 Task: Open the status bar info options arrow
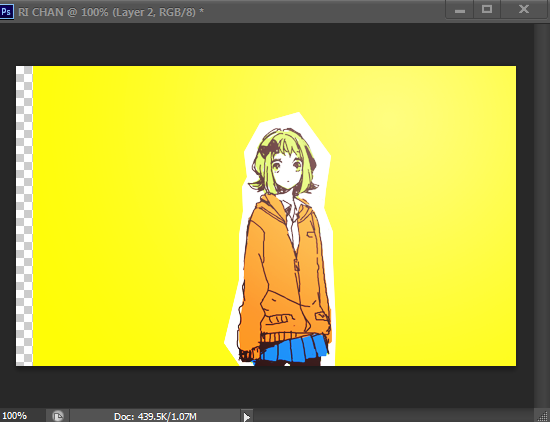(x=247, y=416)
